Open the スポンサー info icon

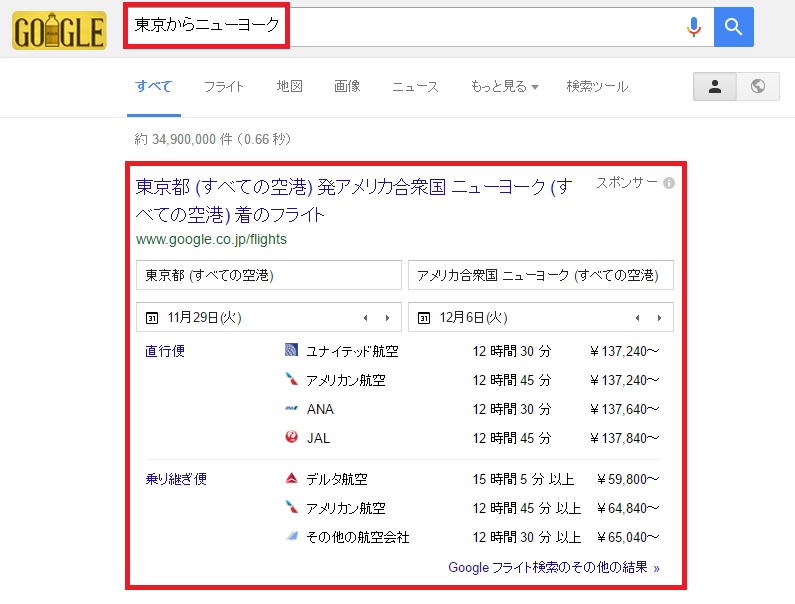(669, 183)
